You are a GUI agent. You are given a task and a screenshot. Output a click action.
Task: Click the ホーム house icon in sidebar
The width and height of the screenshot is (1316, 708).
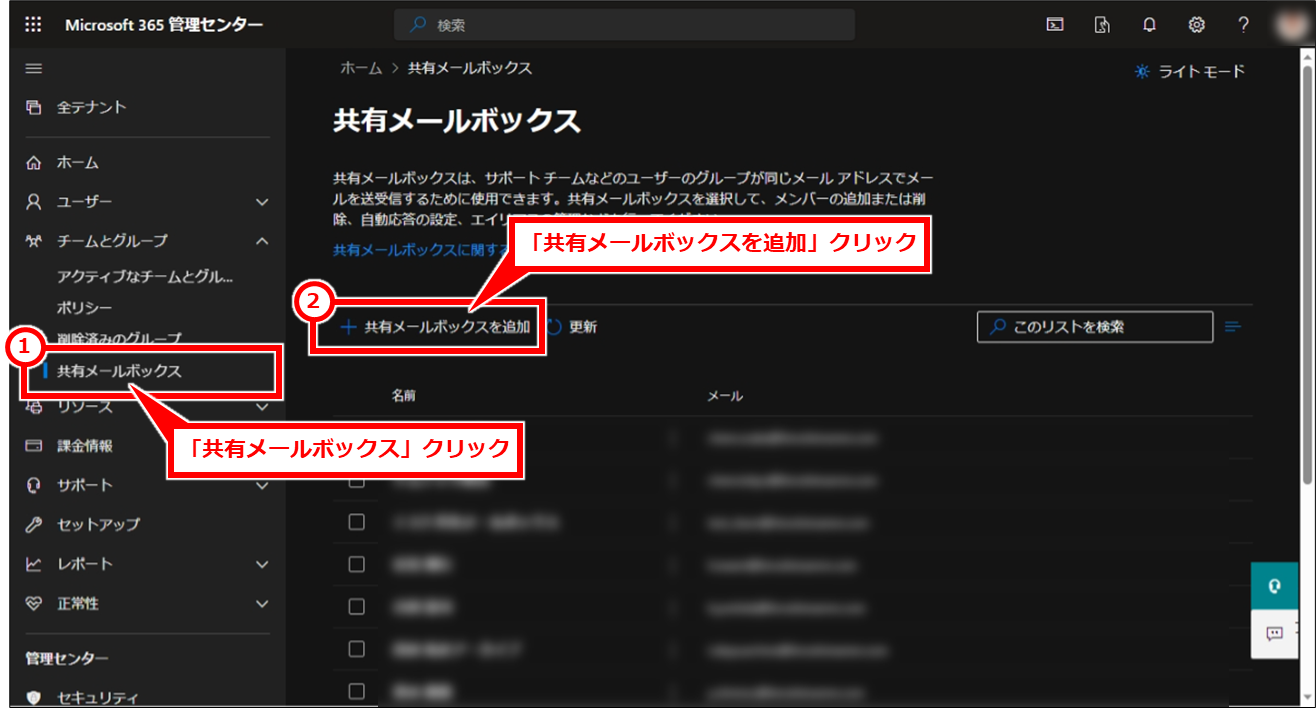click(x=34, y=162)
